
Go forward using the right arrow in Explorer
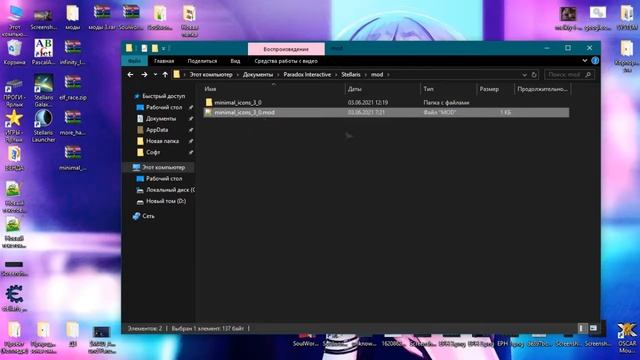(144, 75)
